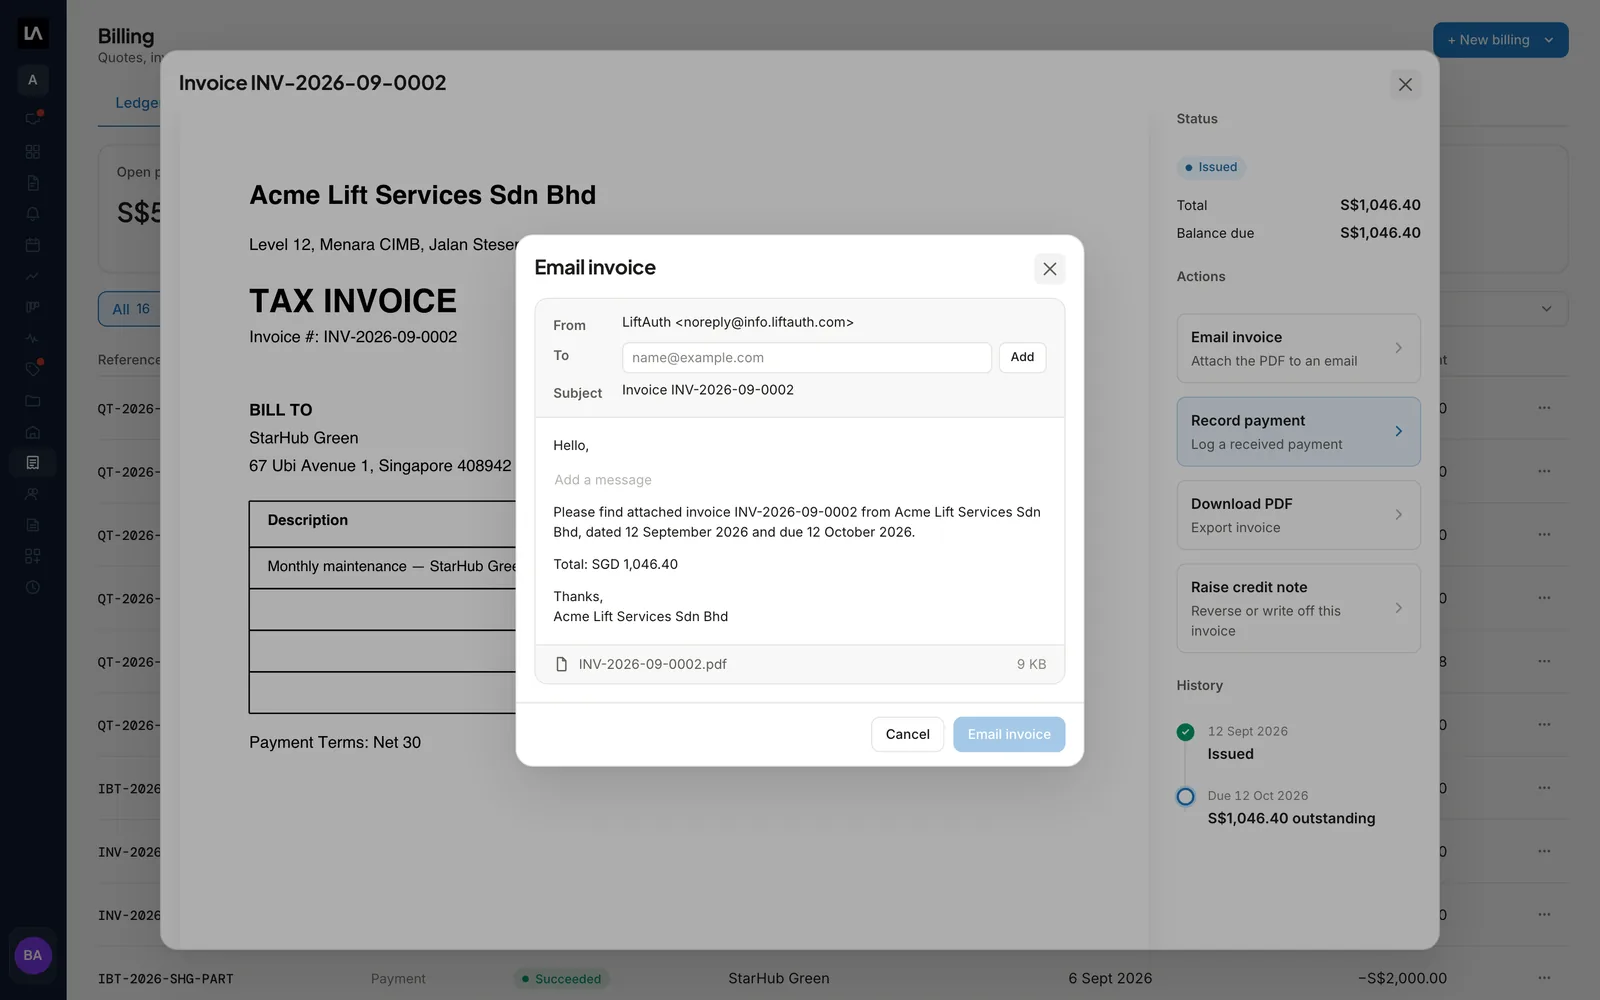The image size is (1600, 1000).
Task: Click the Add recipient button
Action: point(1022,357)
